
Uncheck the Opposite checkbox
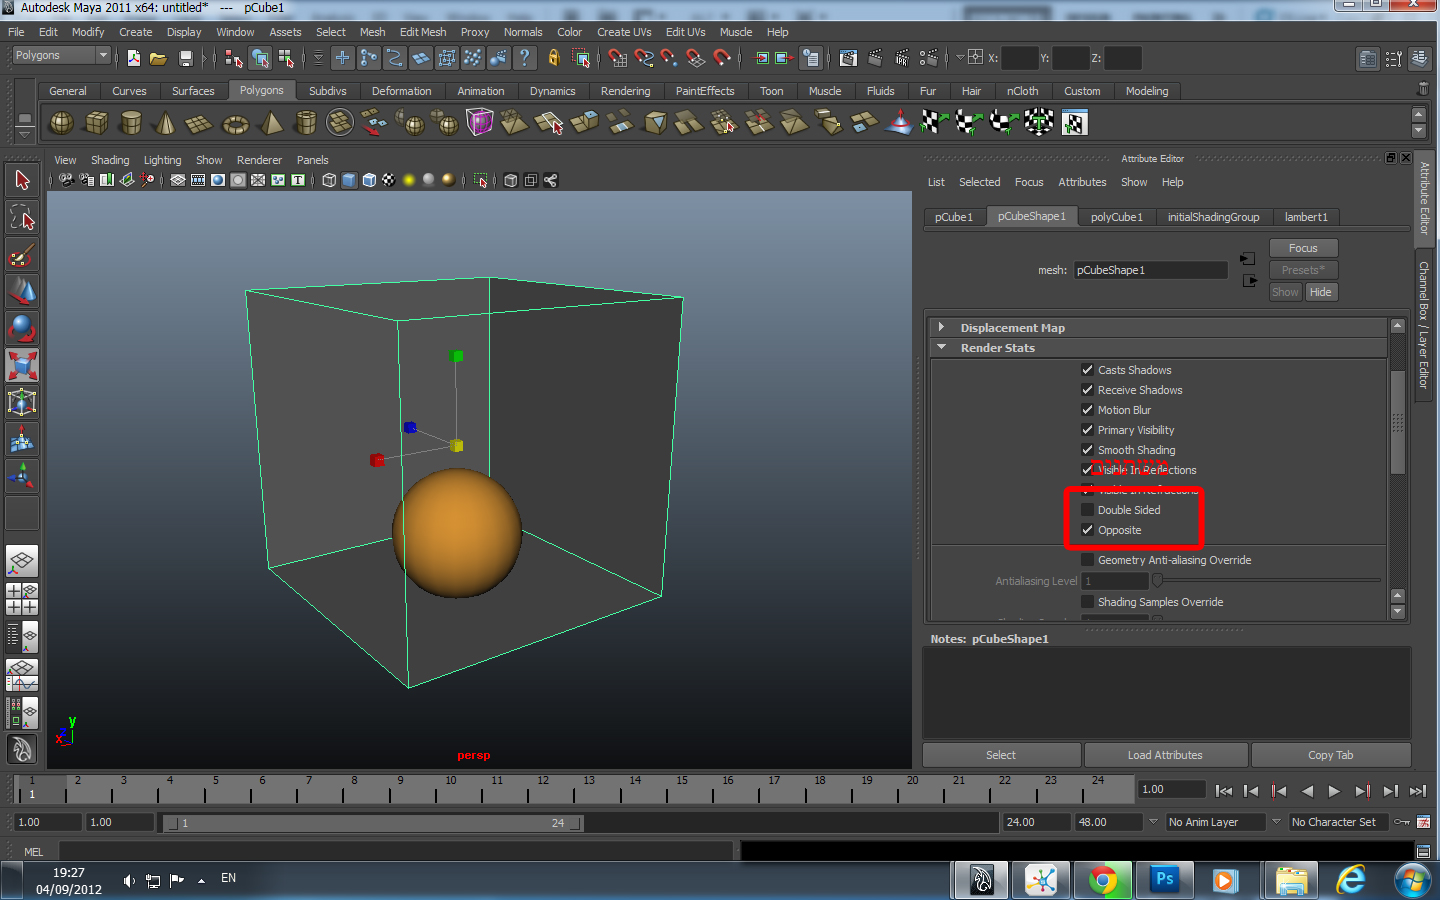[x=1087, y=530]
